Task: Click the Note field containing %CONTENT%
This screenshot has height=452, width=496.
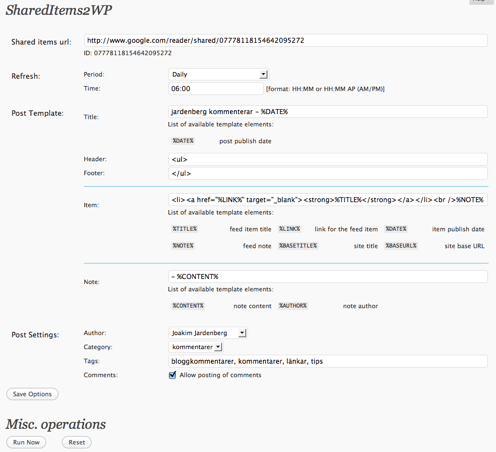Action: pyautogui.click(x=328, y=277)
